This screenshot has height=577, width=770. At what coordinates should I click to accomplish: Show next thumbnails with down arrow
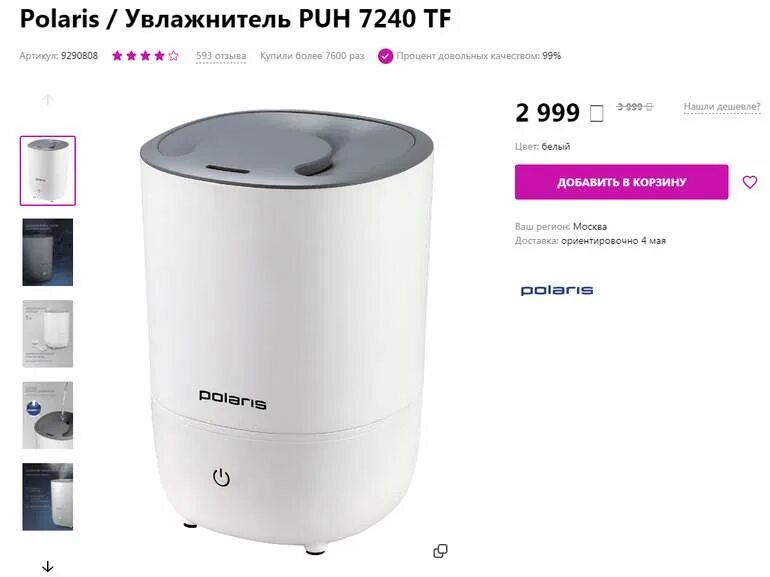coord(48,567)
